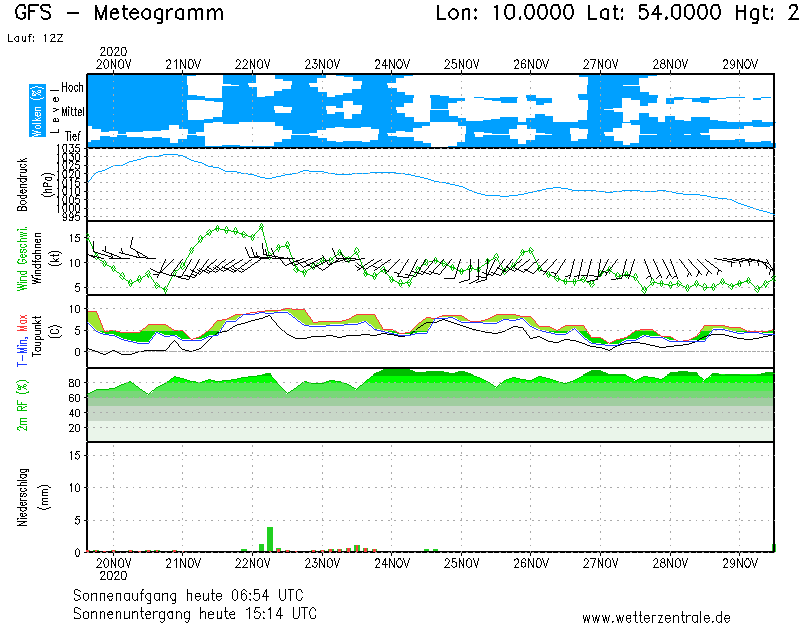Select the "Lat: 54.0000" latitude value

click(x=655, y=13)
